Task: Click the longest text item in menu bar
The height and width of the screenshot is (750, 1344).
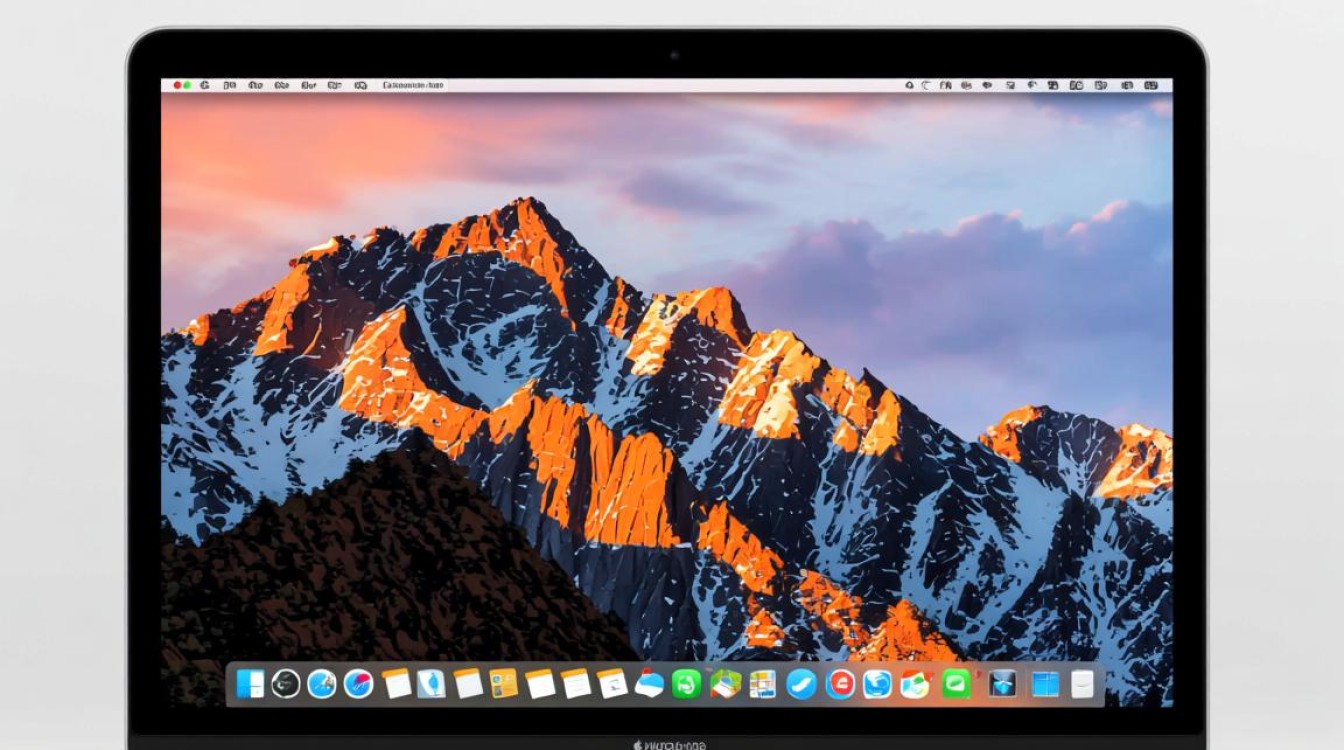Action: tap(413, 86)
